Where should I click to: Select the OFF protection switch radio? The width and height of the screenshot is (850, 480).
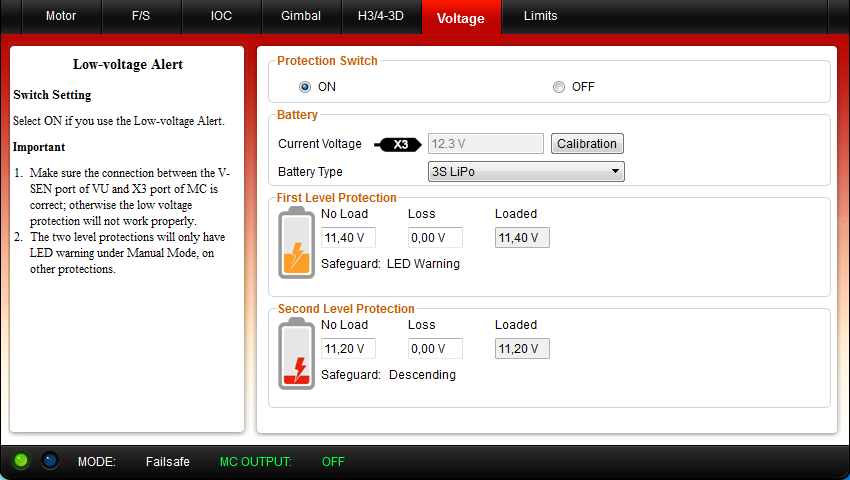559,87
